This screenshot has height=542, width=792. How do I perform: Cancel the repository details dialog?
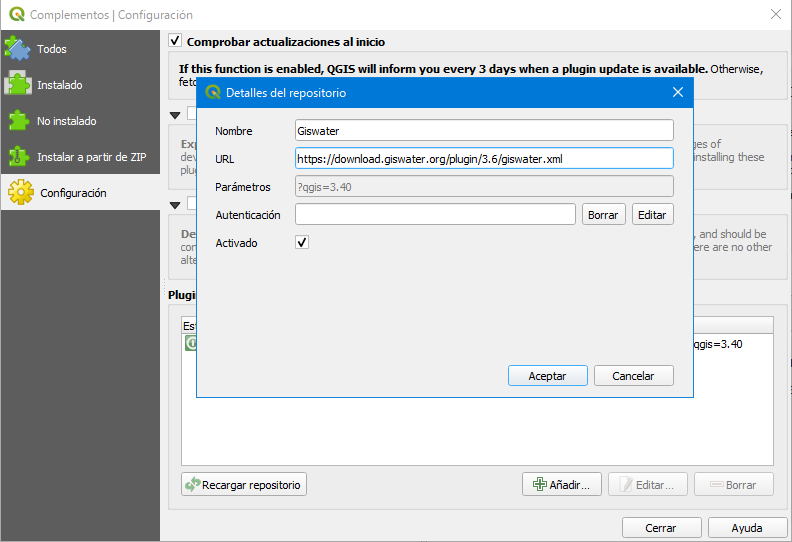point(633,376)
